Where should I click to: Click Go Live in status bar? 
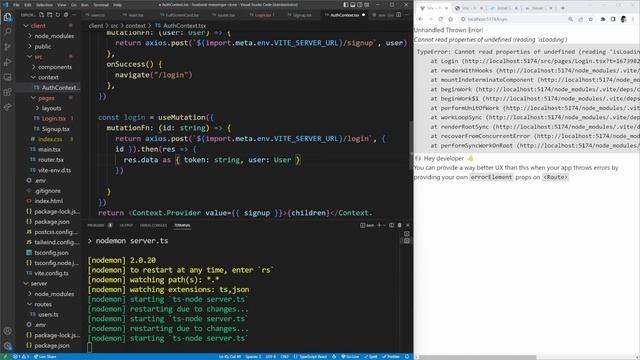pos(350,357)
